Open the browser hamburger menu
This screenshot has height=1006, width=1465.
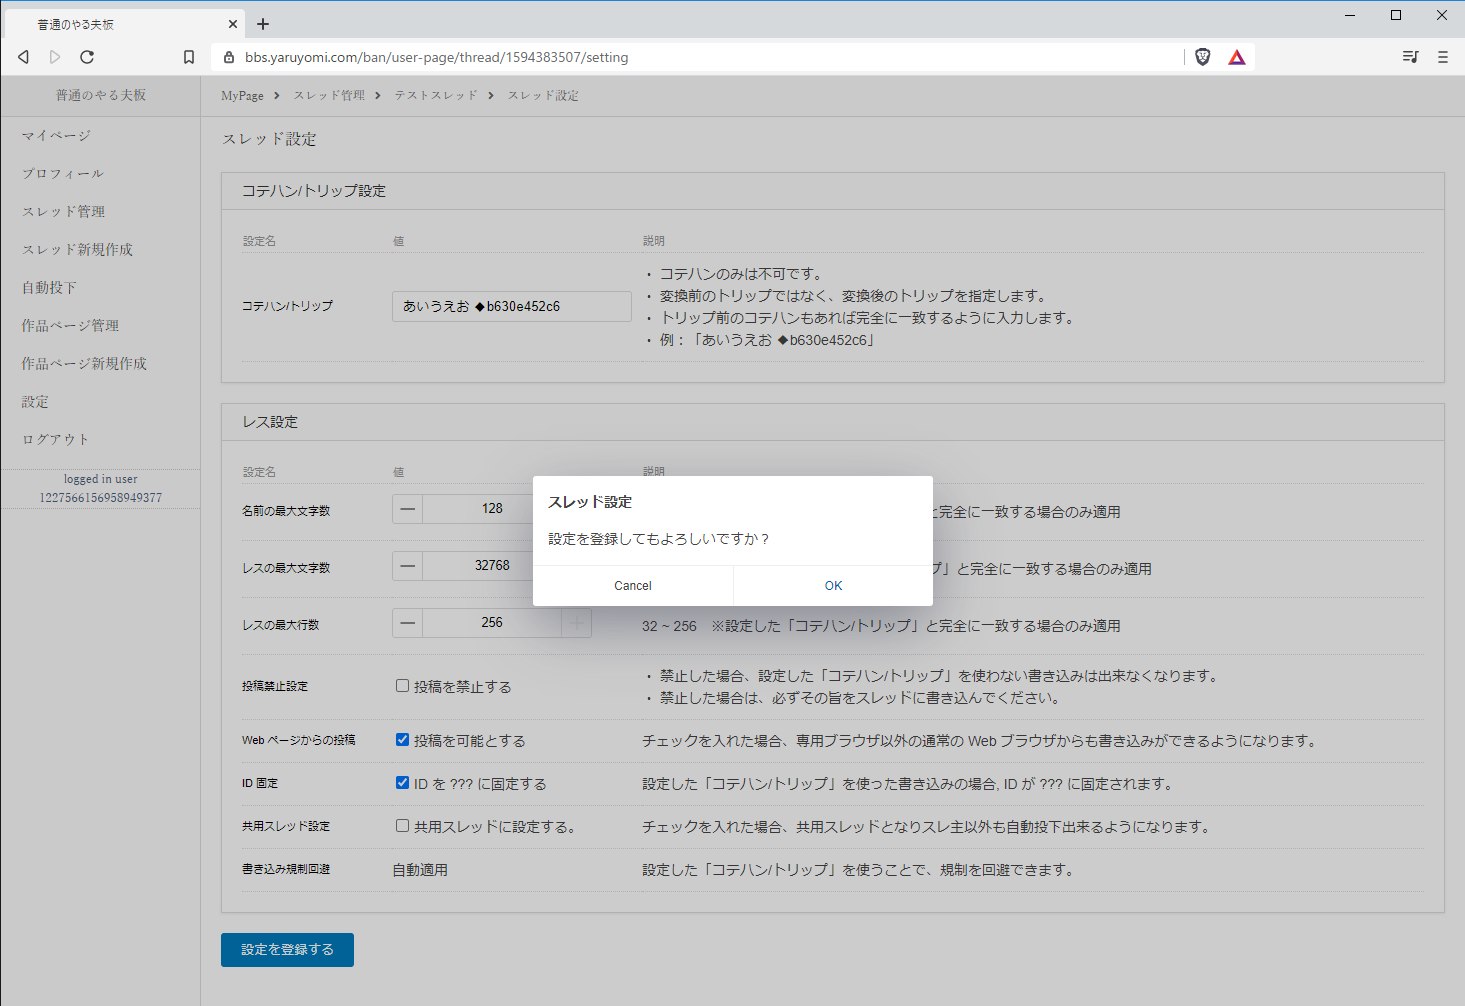point(1442,57)
